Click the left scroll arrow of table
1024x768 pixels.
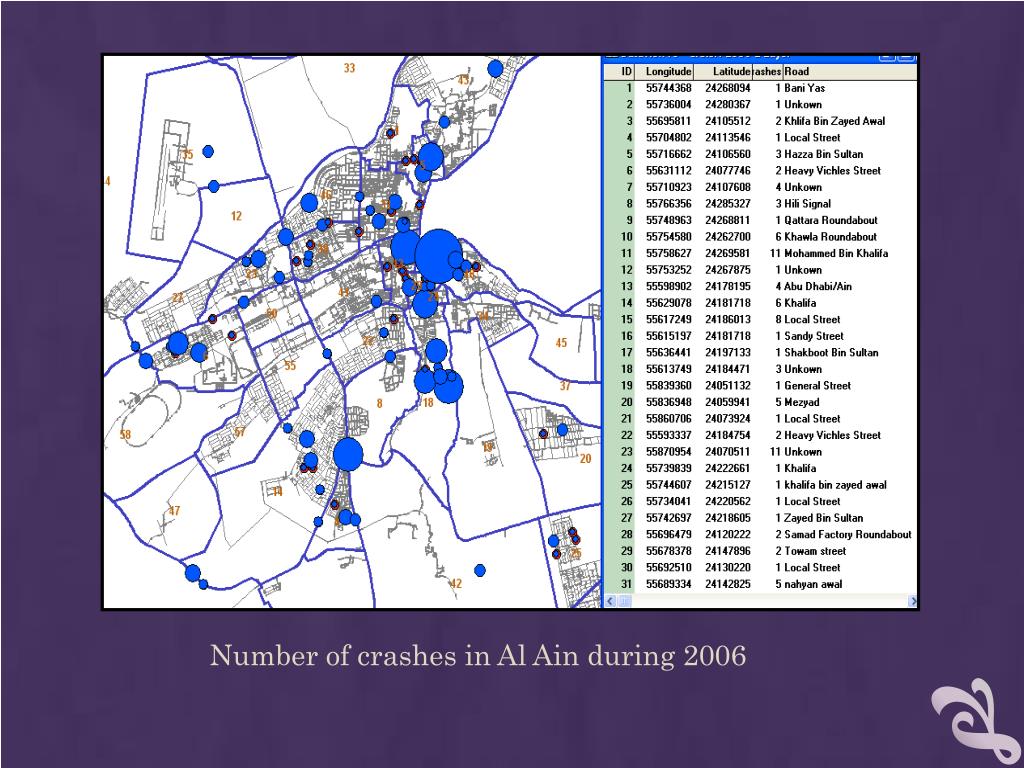[611, 601]
